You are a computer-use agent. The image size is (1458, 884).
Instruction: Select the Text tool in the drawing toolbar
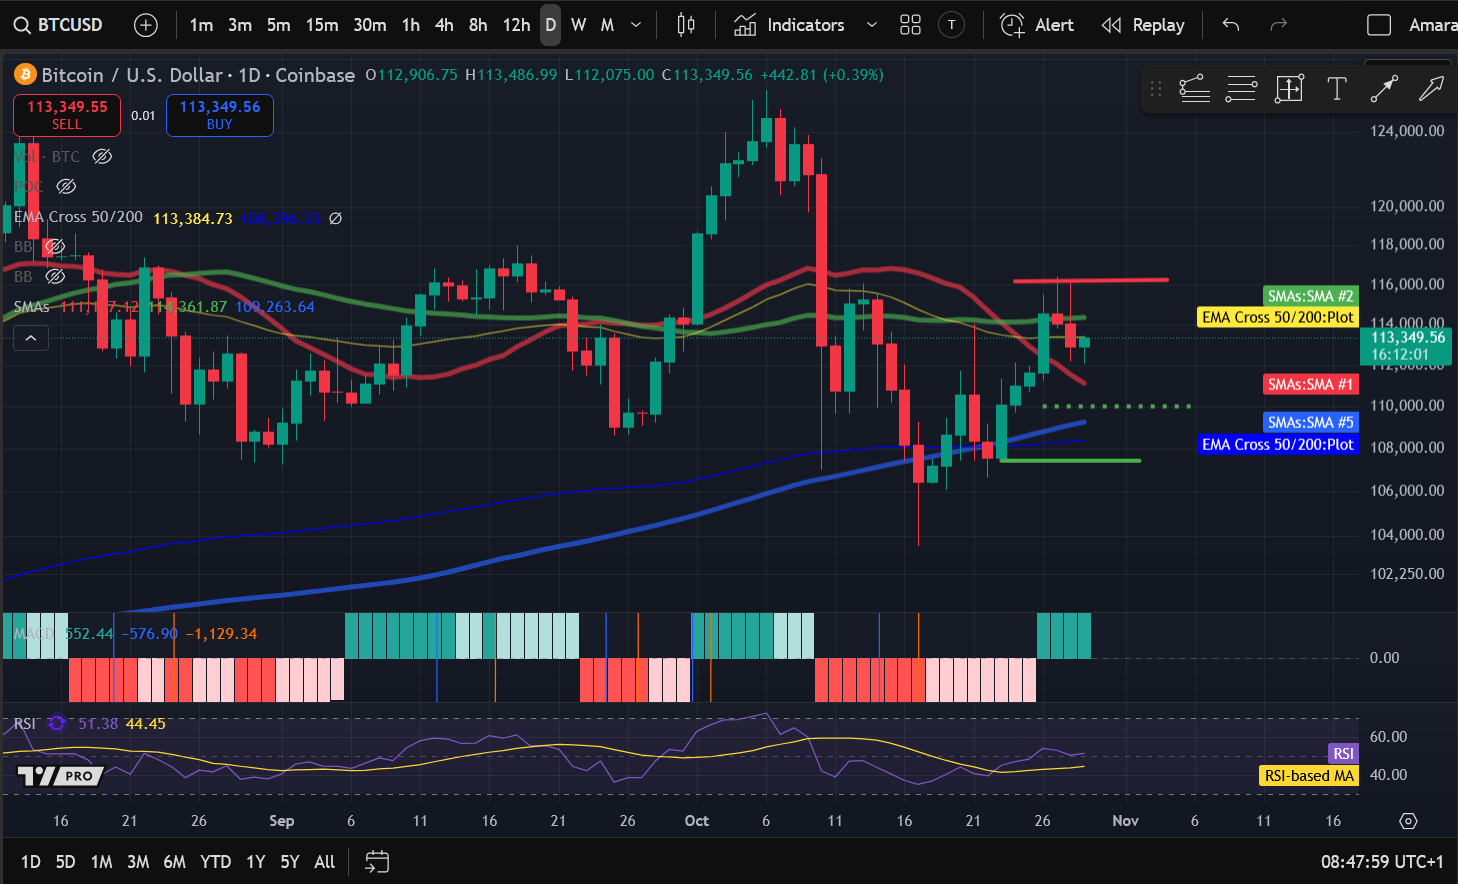[x=1337, y=88]
